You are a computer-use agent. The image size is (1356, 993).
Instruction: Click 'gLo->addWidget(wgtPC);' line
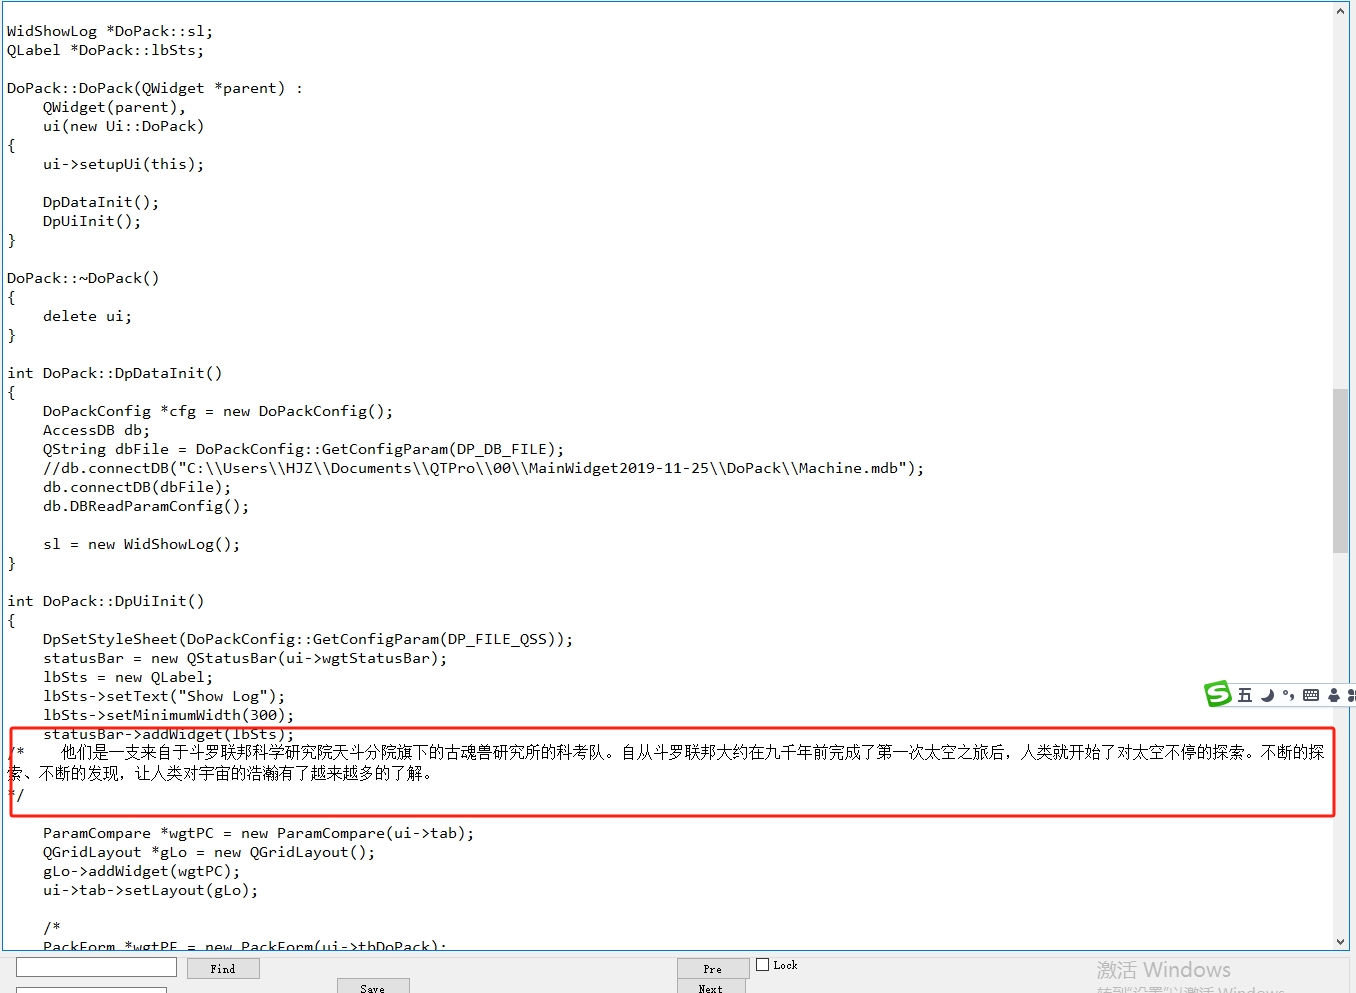141,871
